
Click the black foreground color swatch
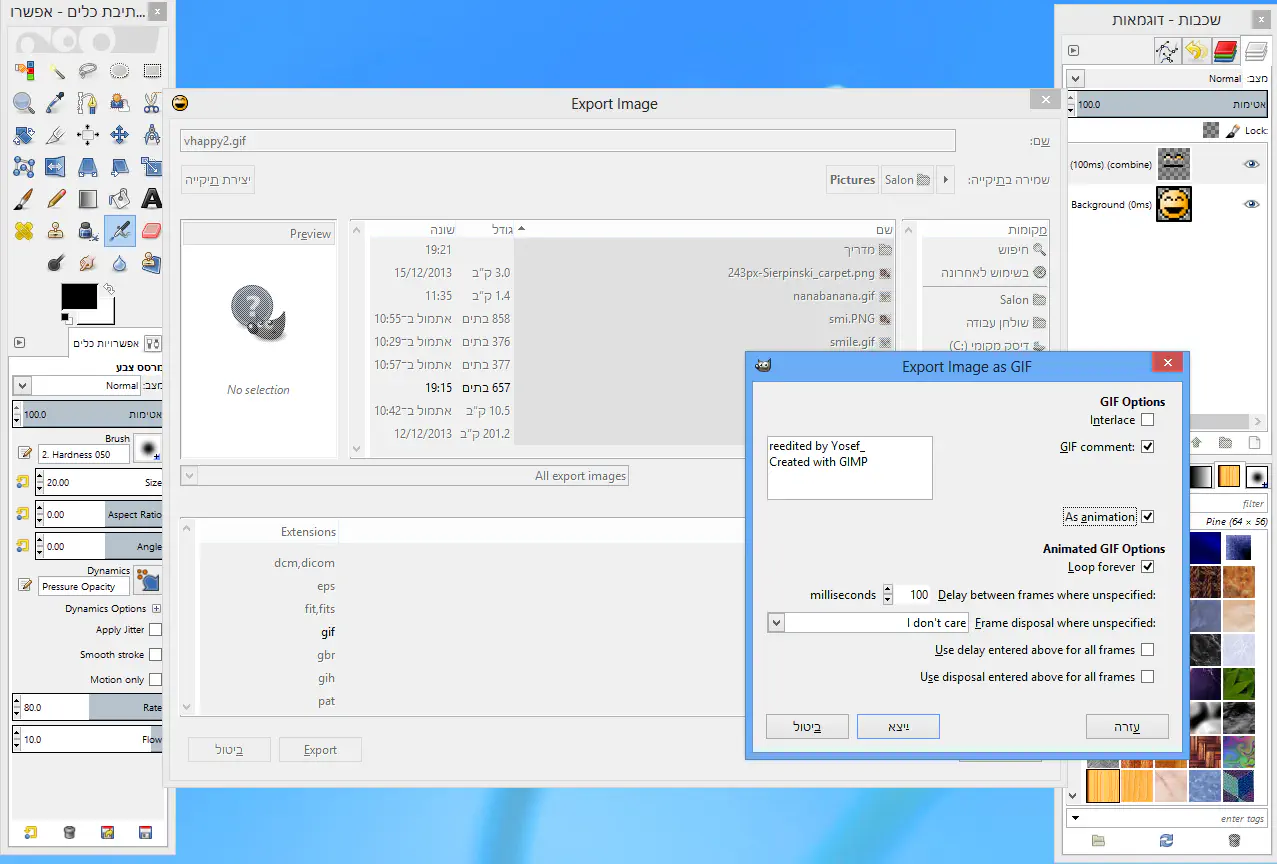click(x=79, y=296)
